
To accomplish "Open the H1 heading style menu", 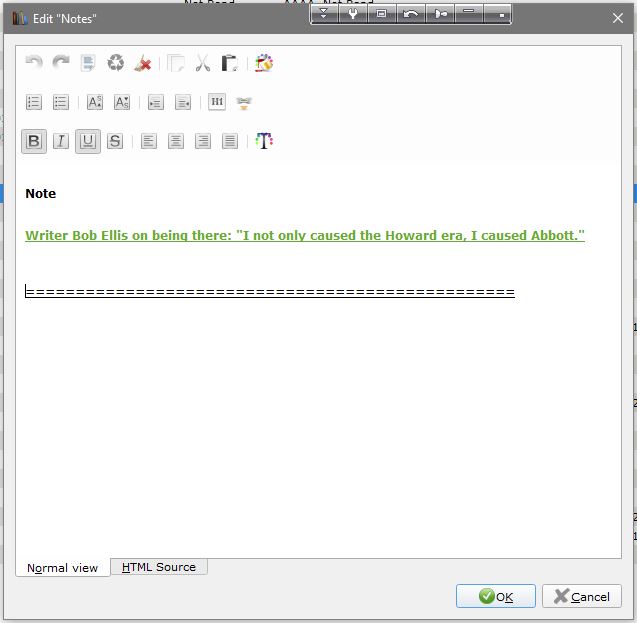I will point(217,102).
